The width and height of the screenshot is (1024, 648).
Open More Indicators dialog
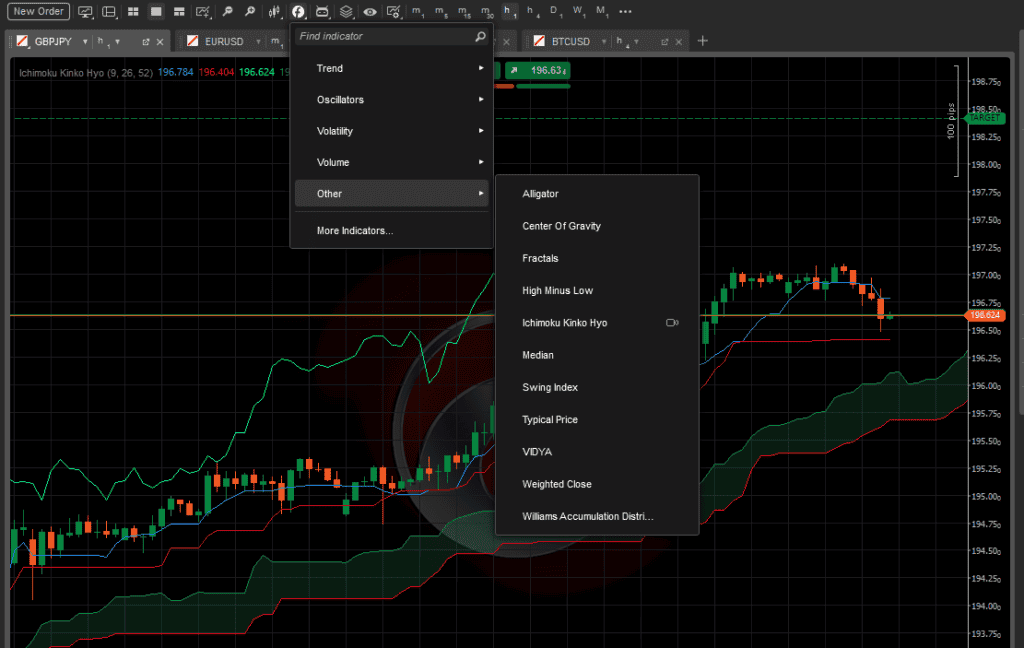tap(391, 231)
